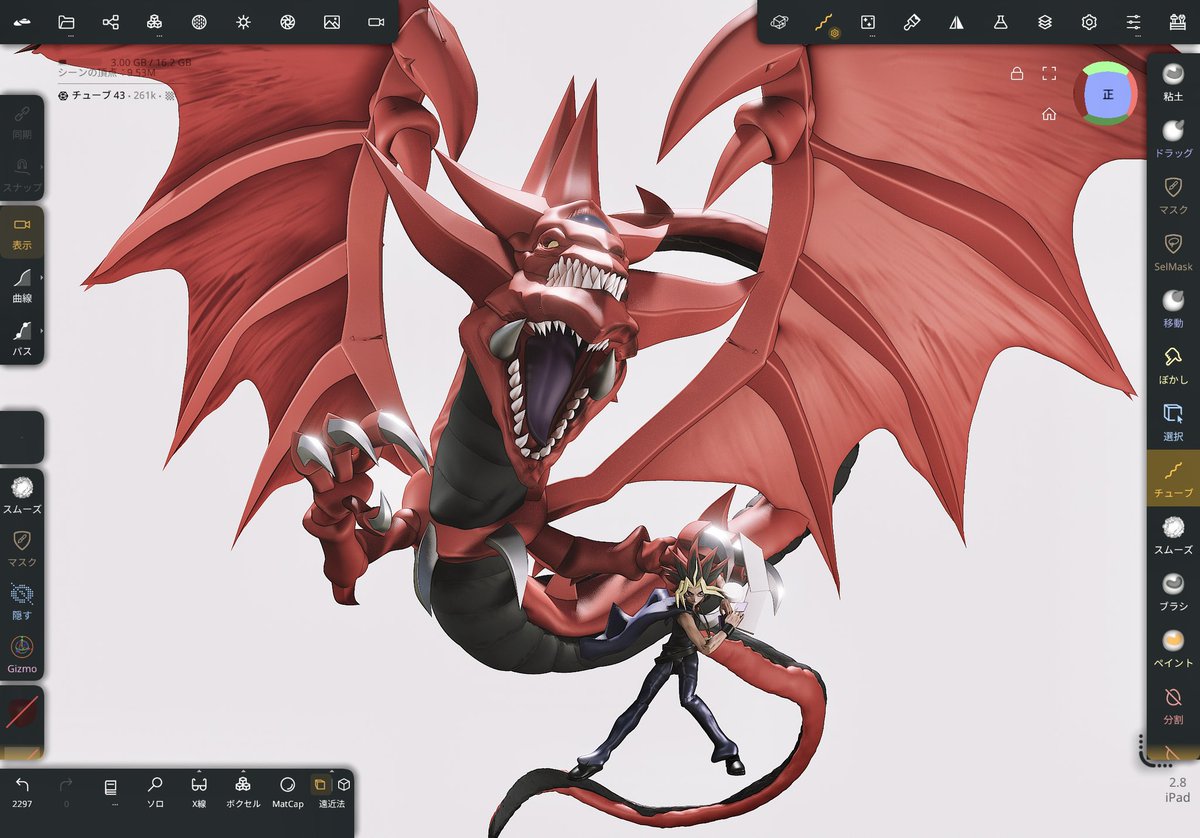Open the Tube stroke settings menu
Screen dimensions: 1200x838
point(825,22)
